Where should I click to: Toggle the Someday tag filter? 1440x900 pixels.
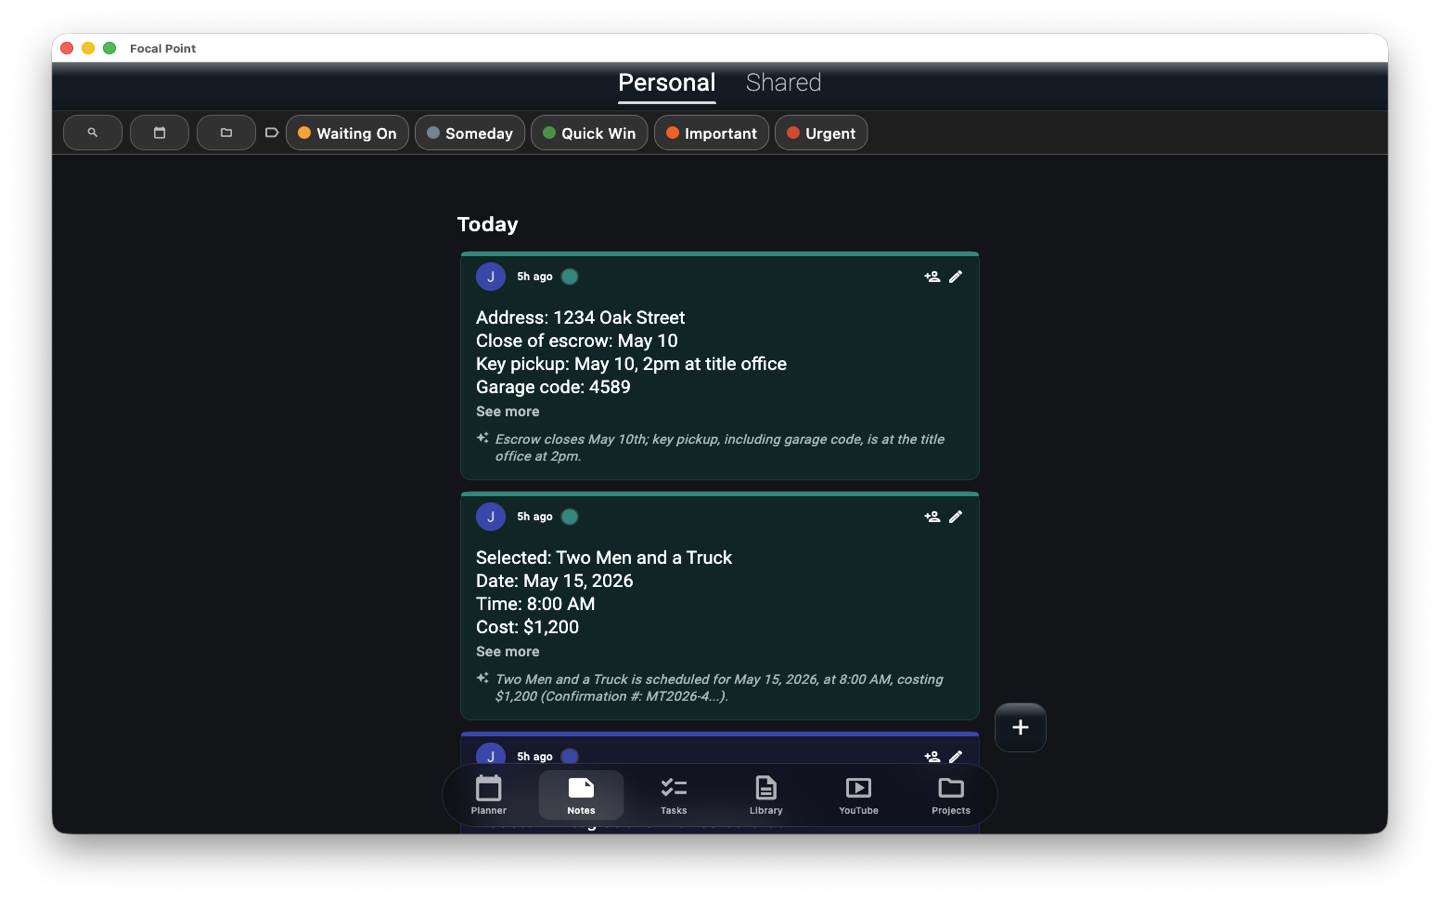[x=470, y=133]
